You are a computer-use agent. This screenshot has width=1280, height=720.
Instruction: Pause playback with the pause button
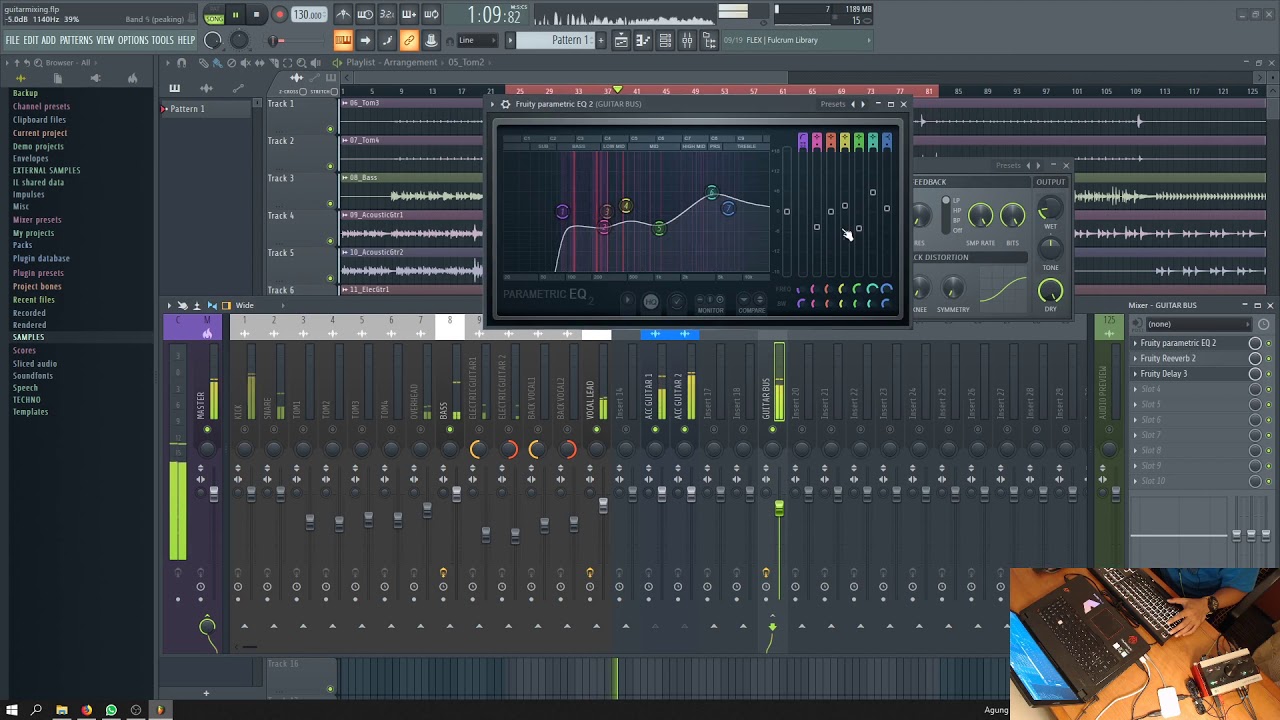(x=235, y=14)
